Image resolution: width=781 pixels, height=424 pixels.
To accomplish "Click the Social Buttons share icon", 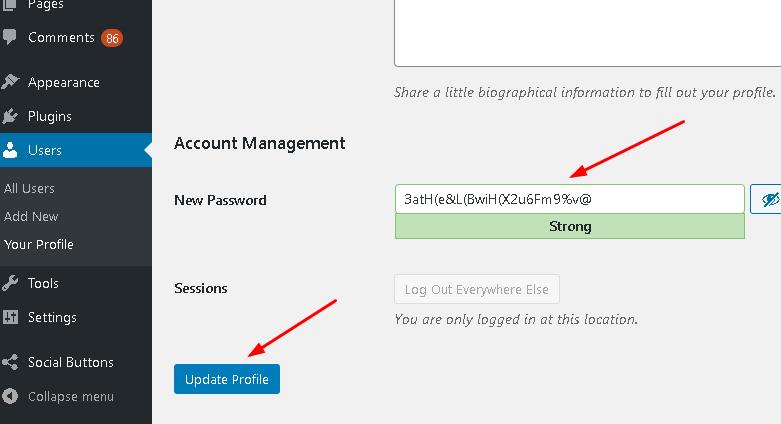I will pyautogui.click(x=11, y=362).
